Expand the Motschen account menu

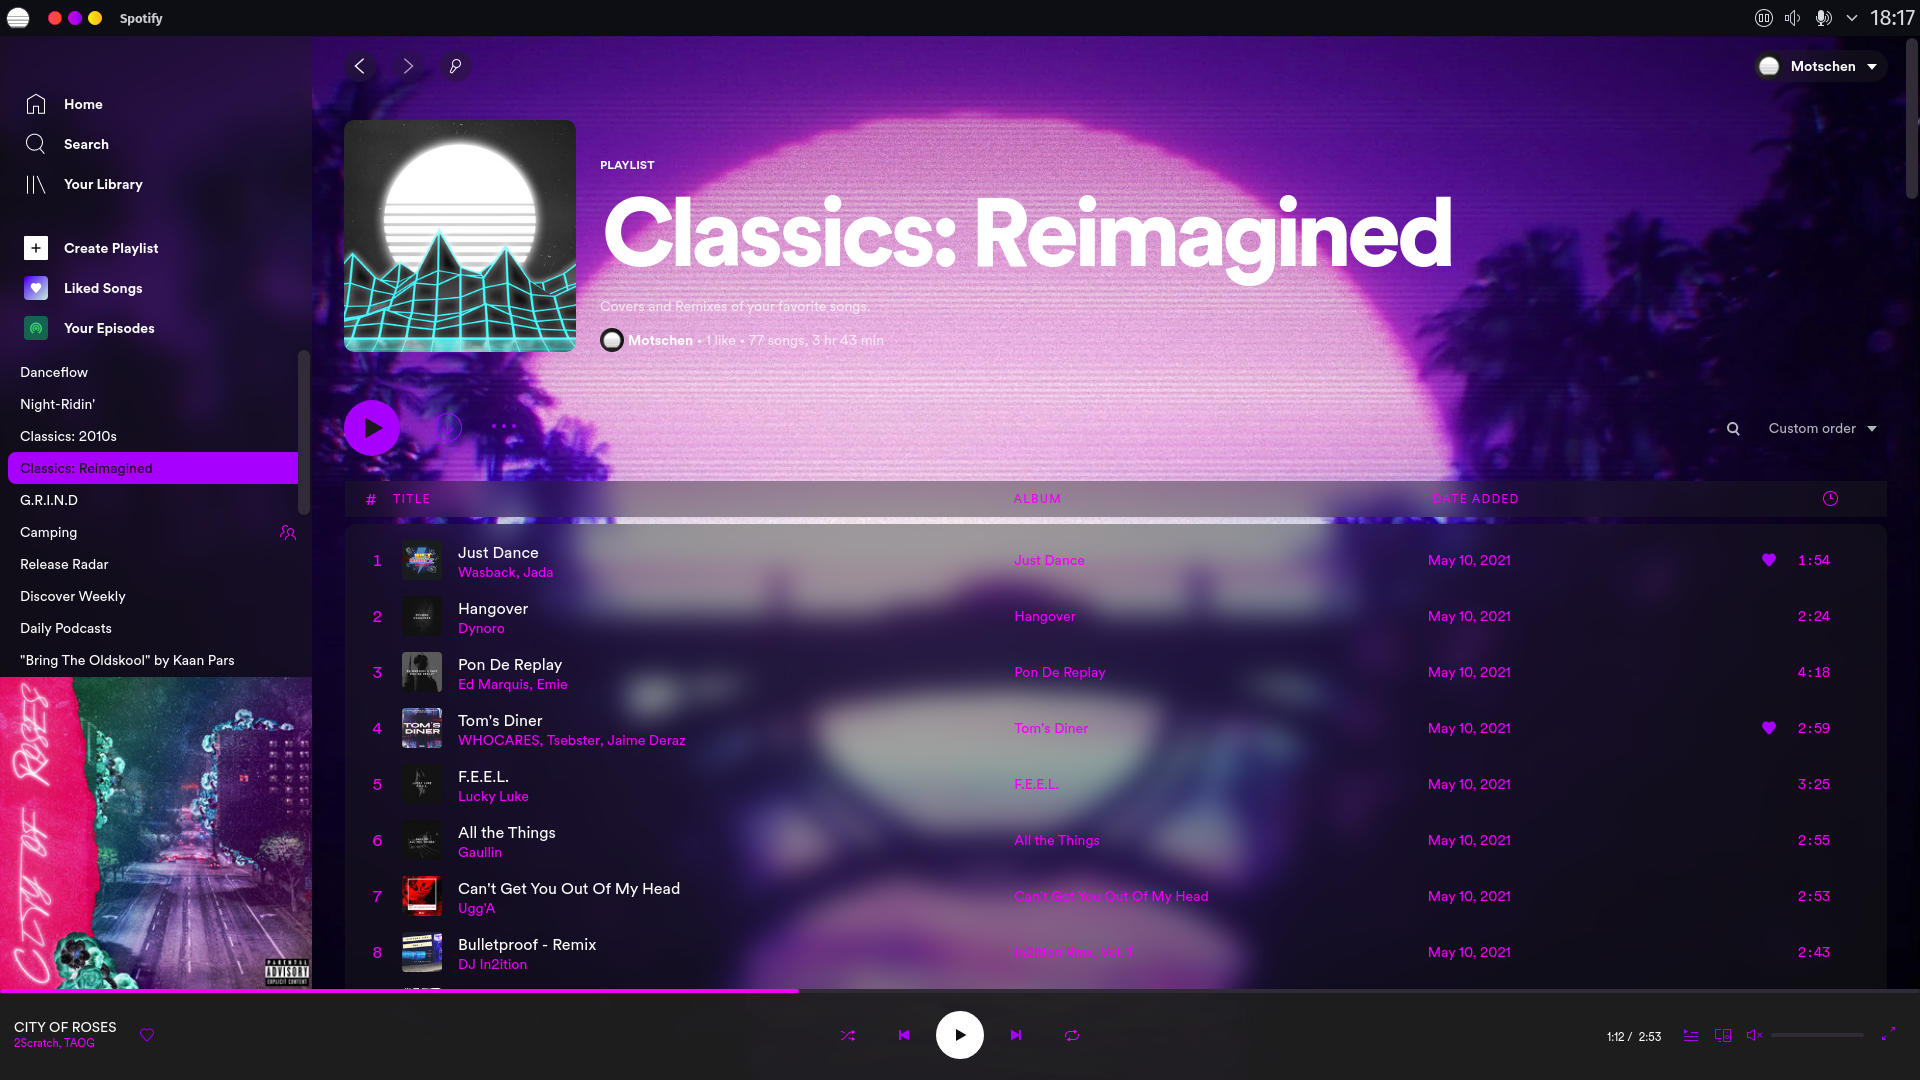tap(1820, 66)
